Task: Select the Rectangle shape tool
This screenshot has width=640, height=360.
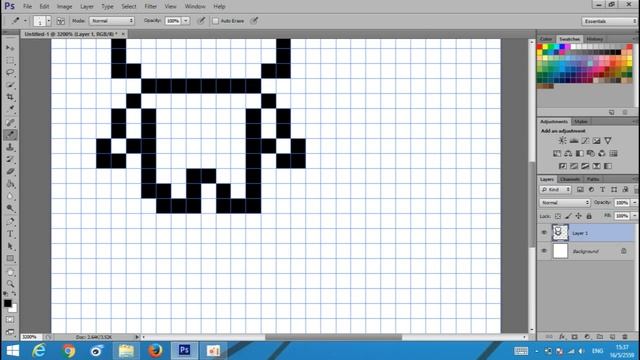Action: [x=10, y=259]
